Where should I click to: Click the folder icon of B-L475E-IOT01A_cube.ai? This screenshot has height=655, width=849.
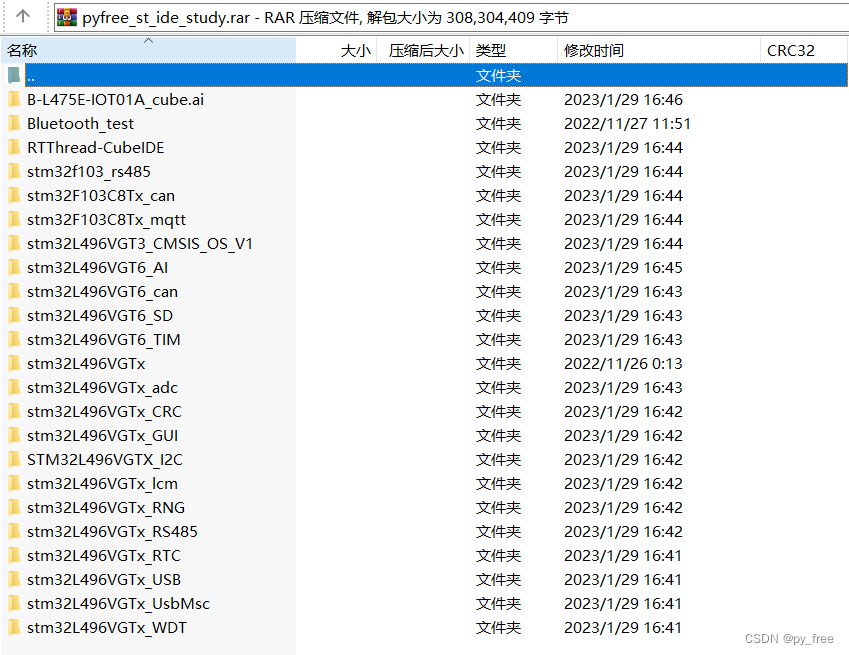point(14,99)
